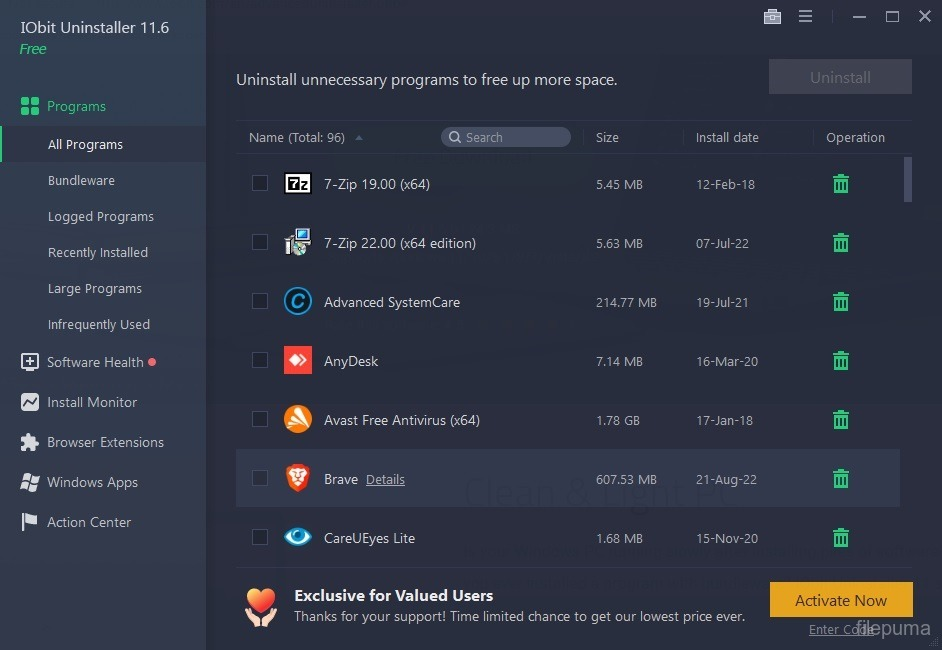Switch to Browser Extensions section
The image size is (942, 650).
pos(105,442)
